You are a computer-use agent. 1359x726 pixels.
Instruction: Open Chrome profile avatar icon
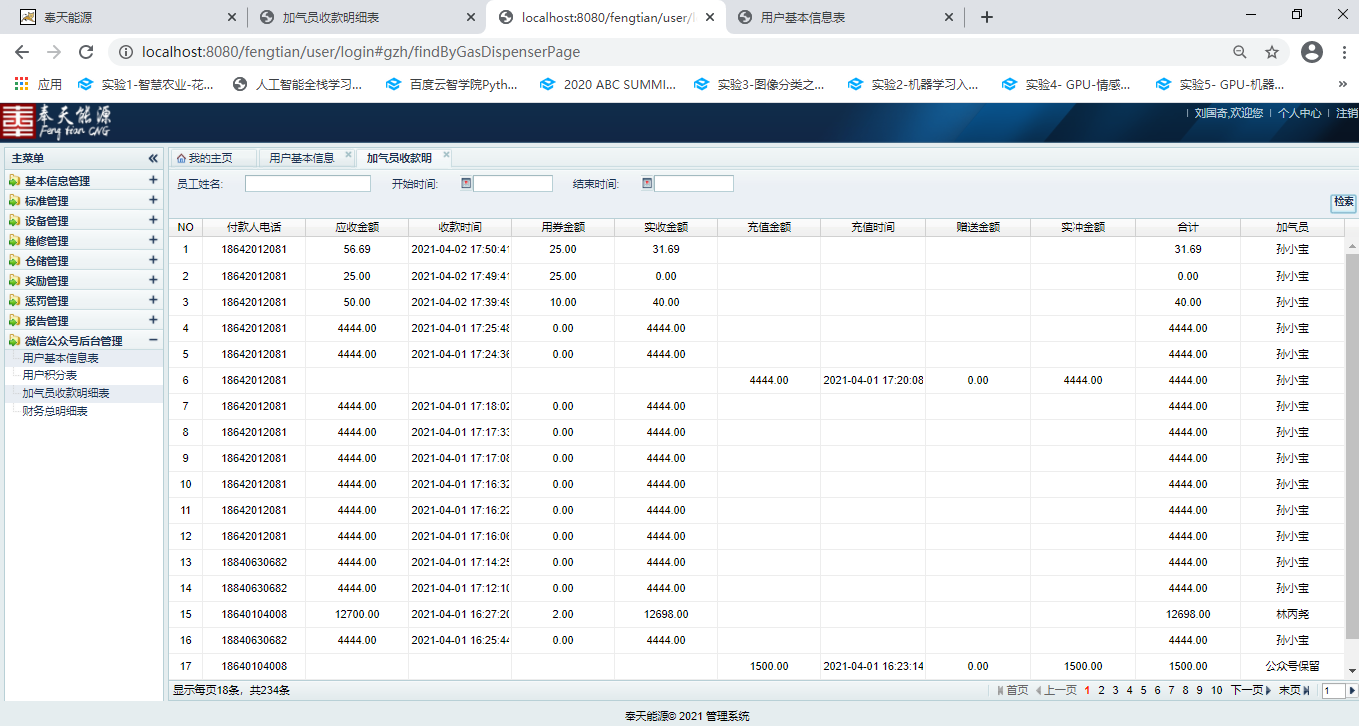click(x=1312, y=52)
